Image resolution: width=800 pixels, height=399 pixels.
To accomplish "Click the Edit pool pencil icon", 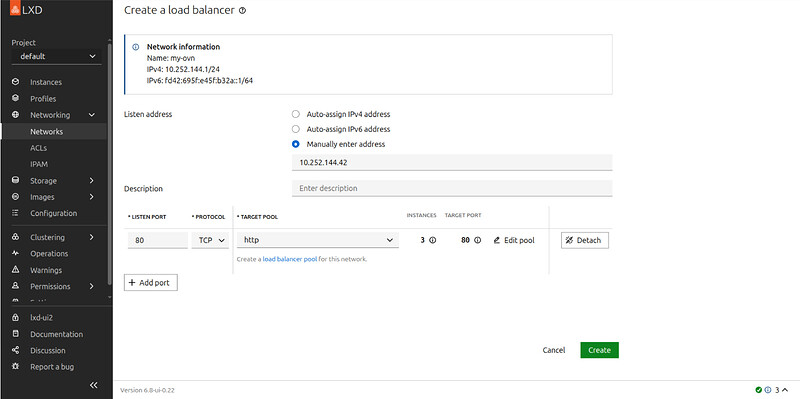I will (497, 240).
